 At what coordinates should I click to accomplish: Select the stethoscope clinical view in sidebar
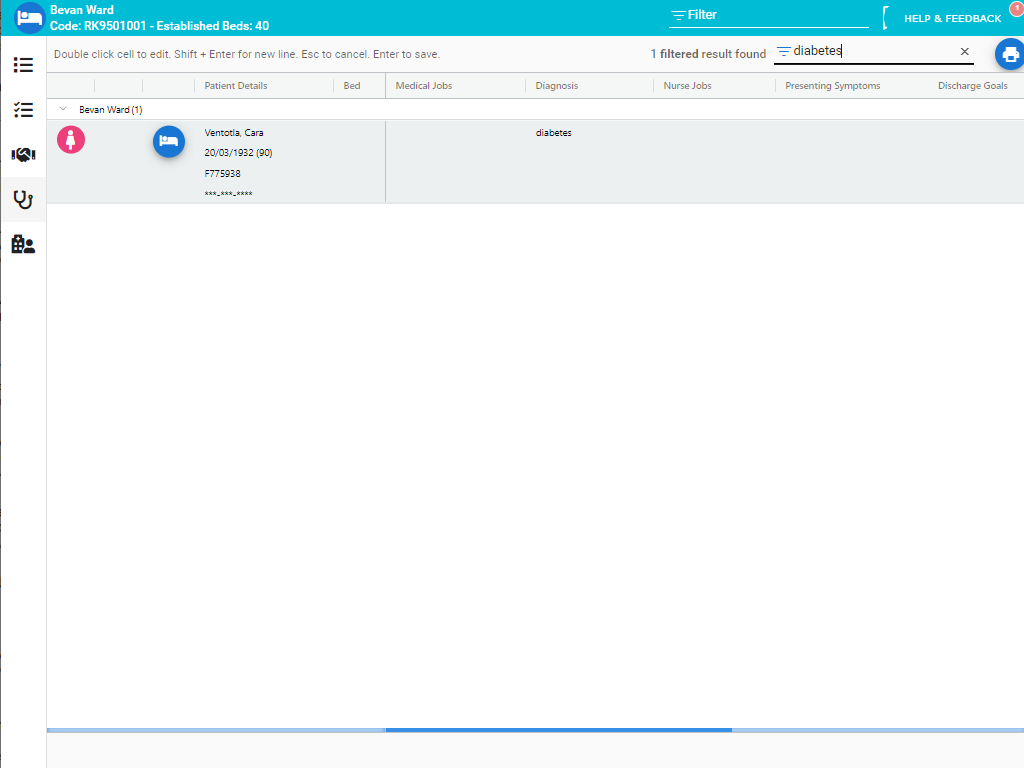[x=24, y=199]
